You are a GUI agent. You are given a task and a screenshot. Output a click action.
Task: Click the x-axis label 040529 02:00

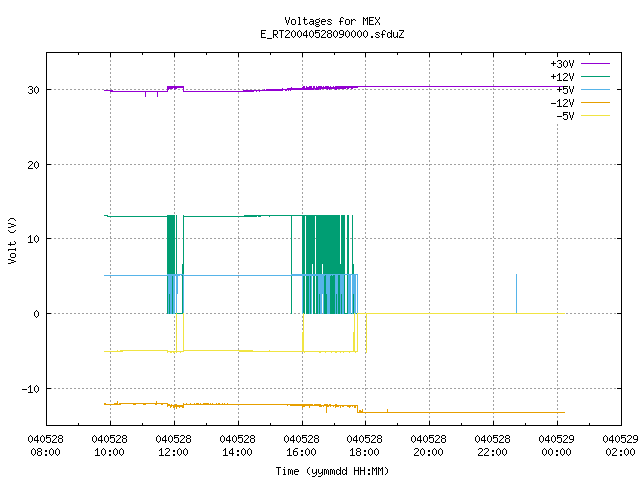(x=620, y=446)
